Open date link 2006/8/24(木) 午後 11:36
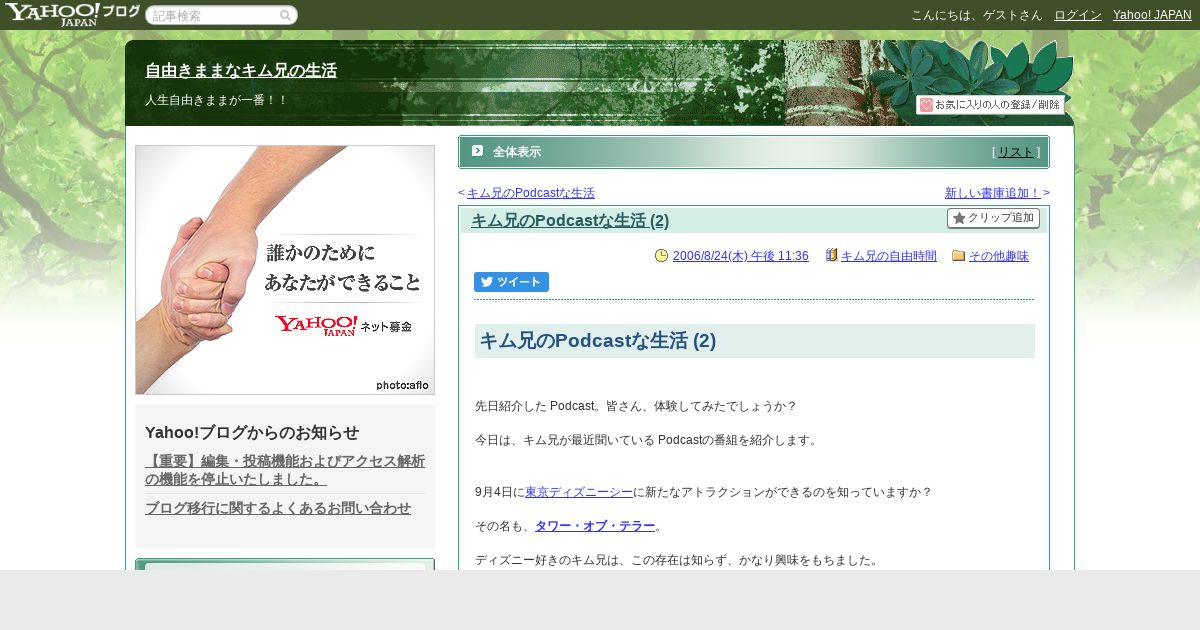This screenshot has height=630, width=1200. coord(741,256)
